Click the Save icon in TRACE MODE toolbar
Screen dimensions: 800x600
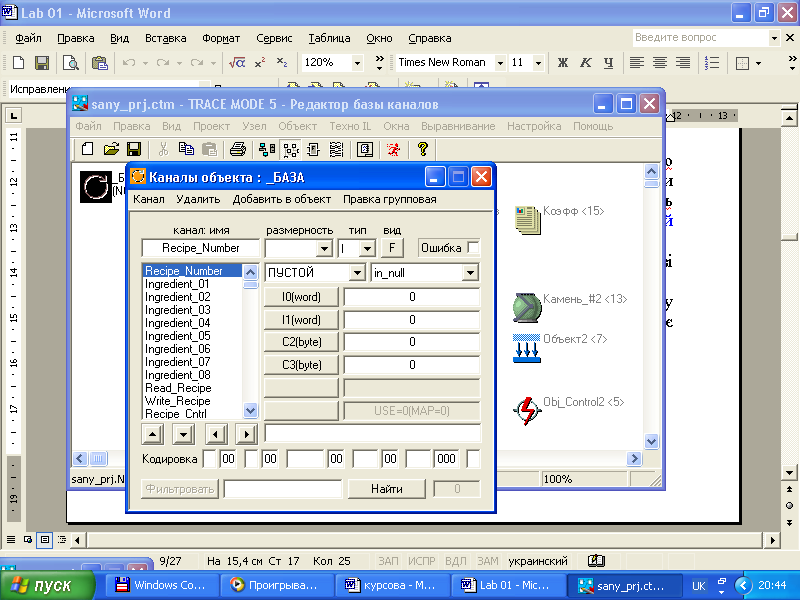coord(133,149)
